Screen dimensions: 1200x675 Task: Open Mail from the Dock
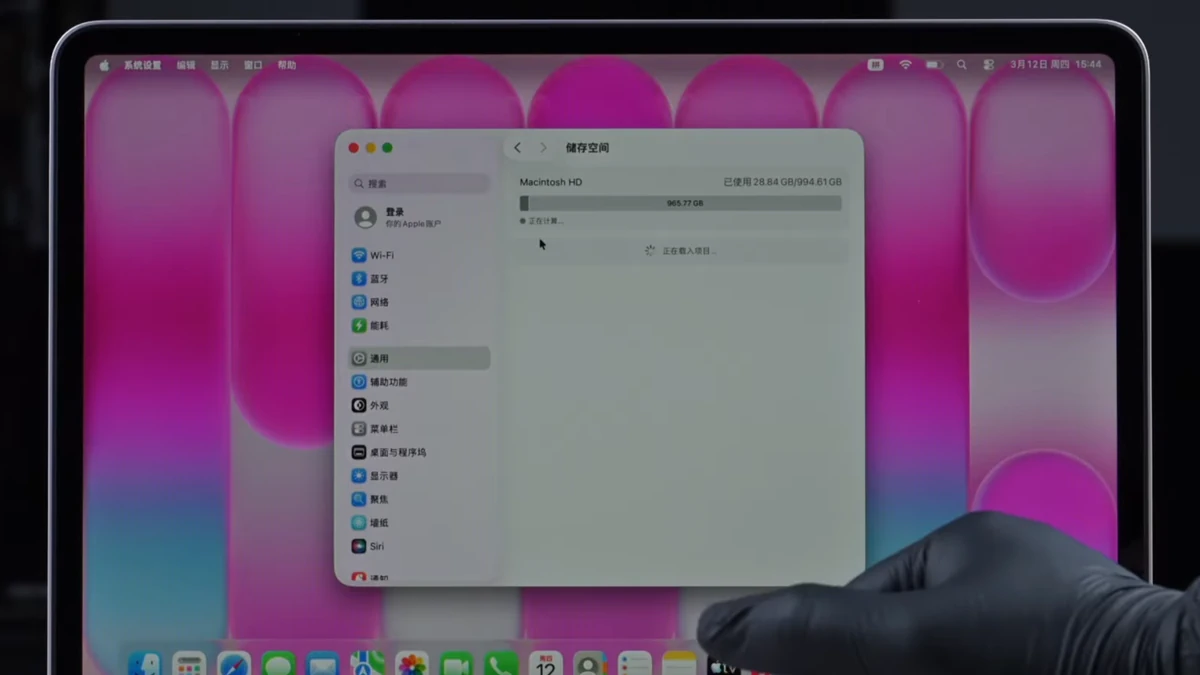(322, 664)
